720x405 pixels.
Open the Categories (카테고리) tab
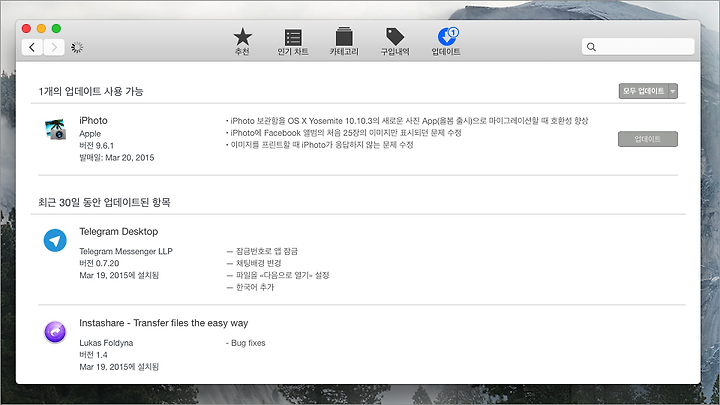(x=344, y=41)
